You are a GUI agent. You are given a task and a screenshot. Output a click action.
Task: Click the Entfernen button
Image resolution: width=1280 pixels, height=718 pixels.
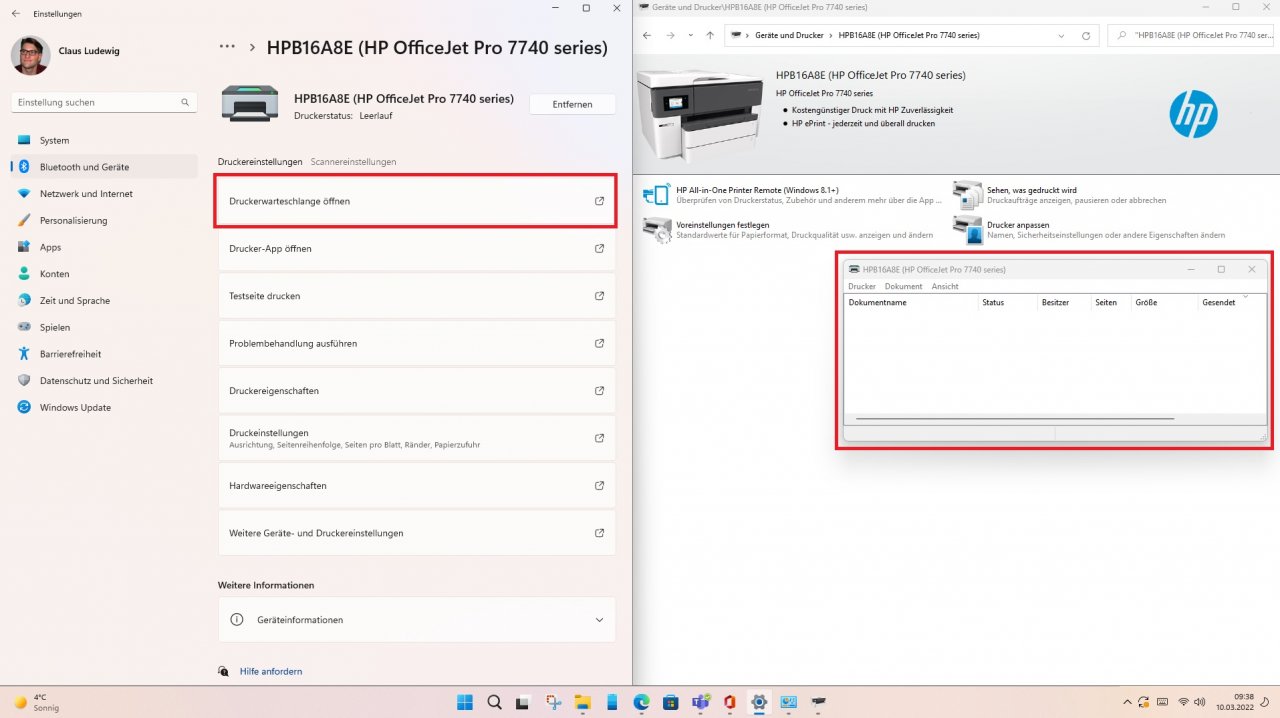(x=572, y=104)
